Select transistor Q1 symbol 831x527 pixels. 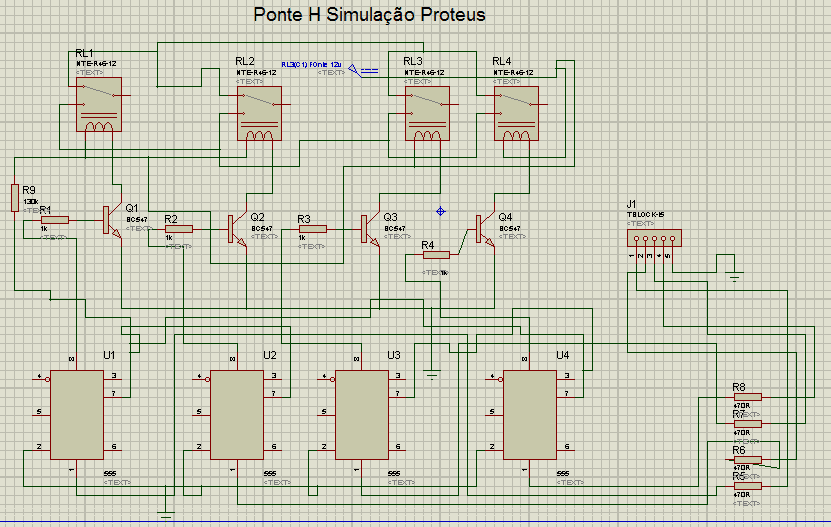coord(112,221)
